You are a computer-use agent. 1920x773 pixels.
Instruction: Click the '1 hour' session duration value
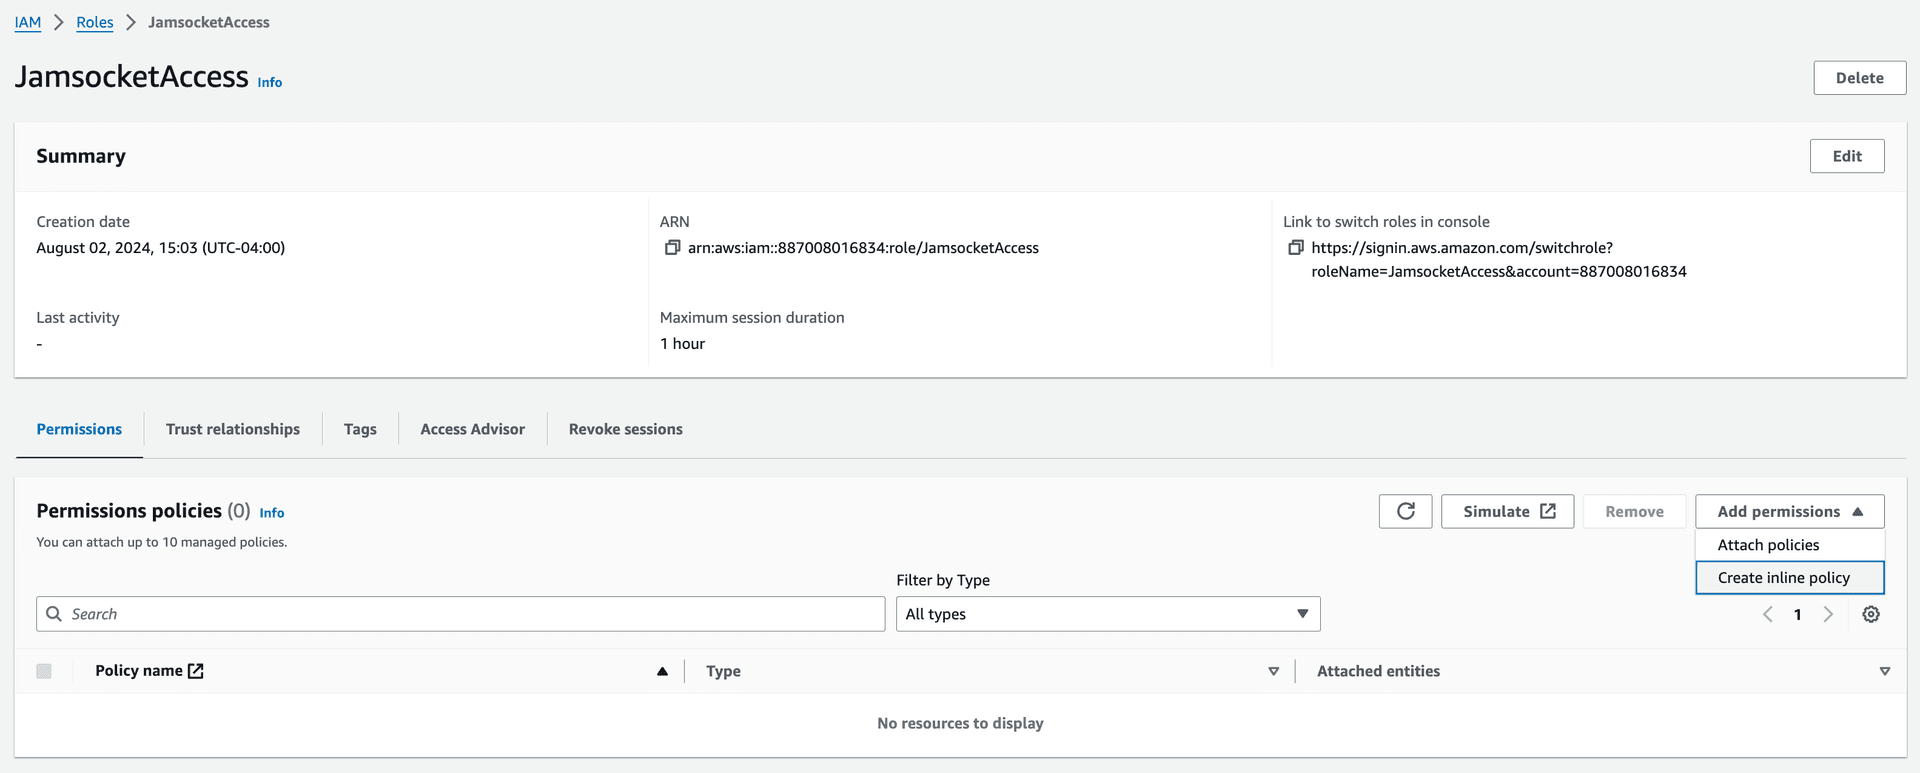pyautogui.click(x=682, y=344)
